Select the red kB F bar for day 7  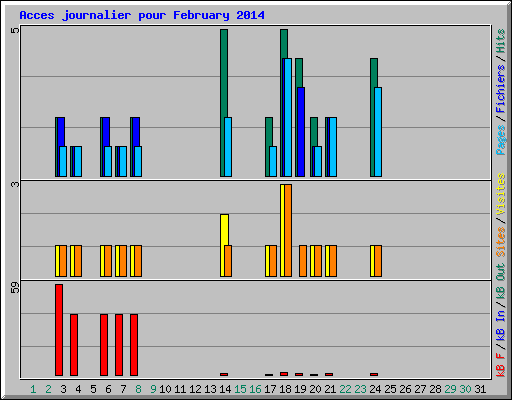[x=119, y=345]
